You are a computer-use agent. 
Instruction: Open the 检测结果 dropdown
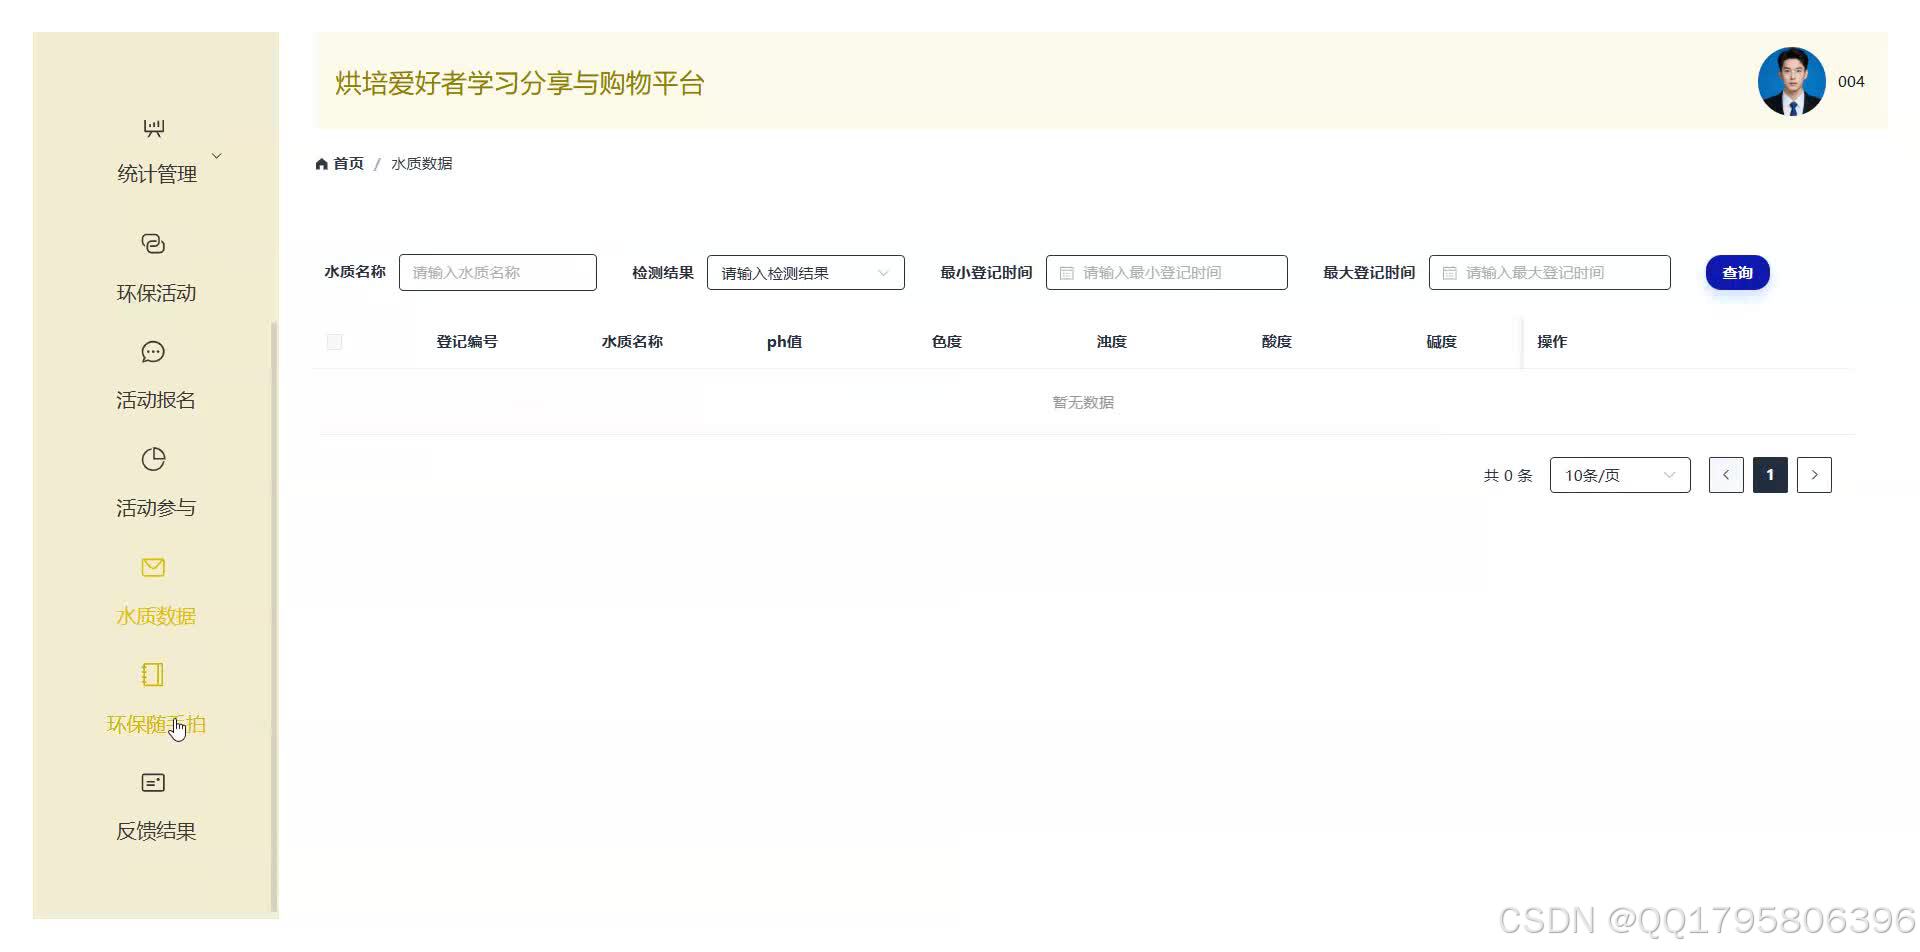point(805,273)
